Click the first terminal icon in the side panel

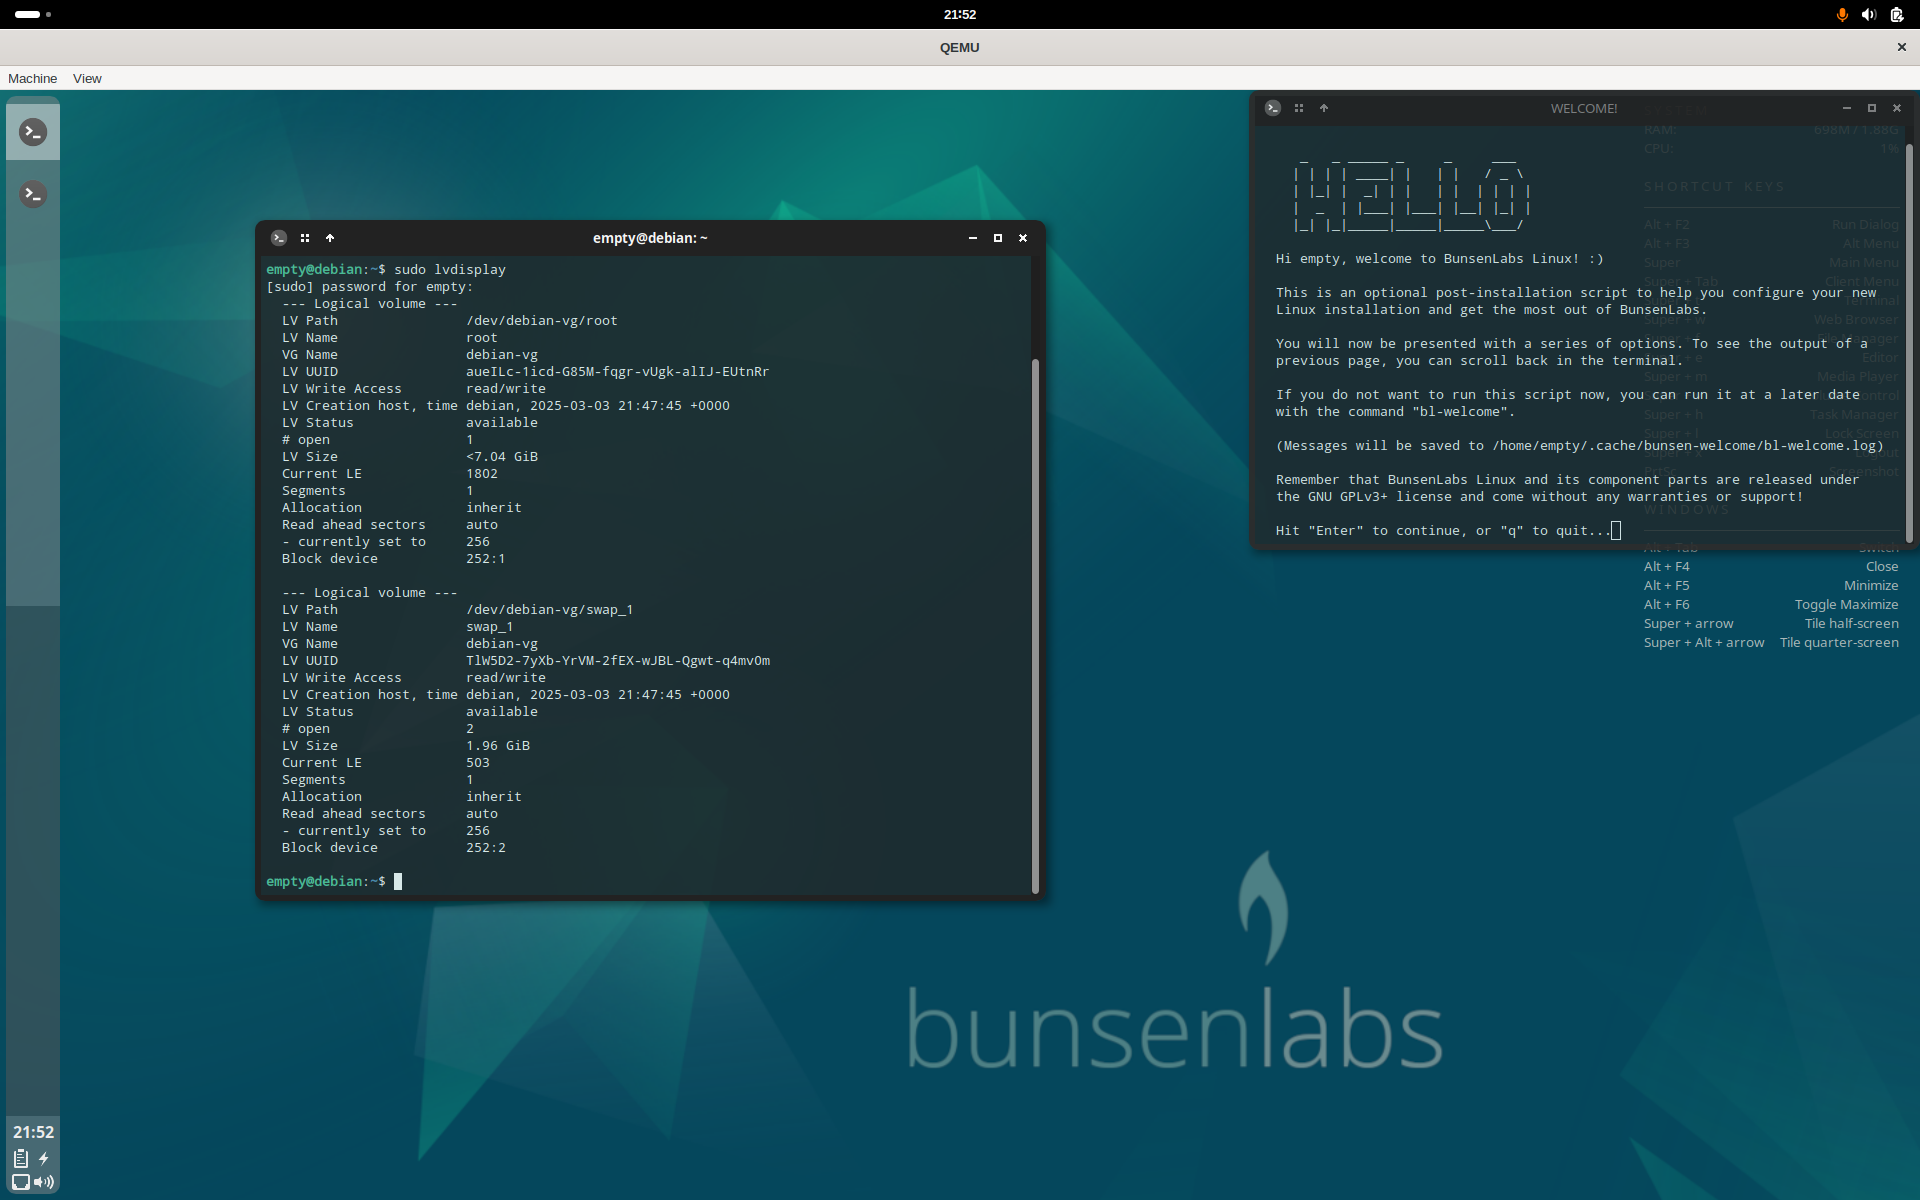pos(33,132)
